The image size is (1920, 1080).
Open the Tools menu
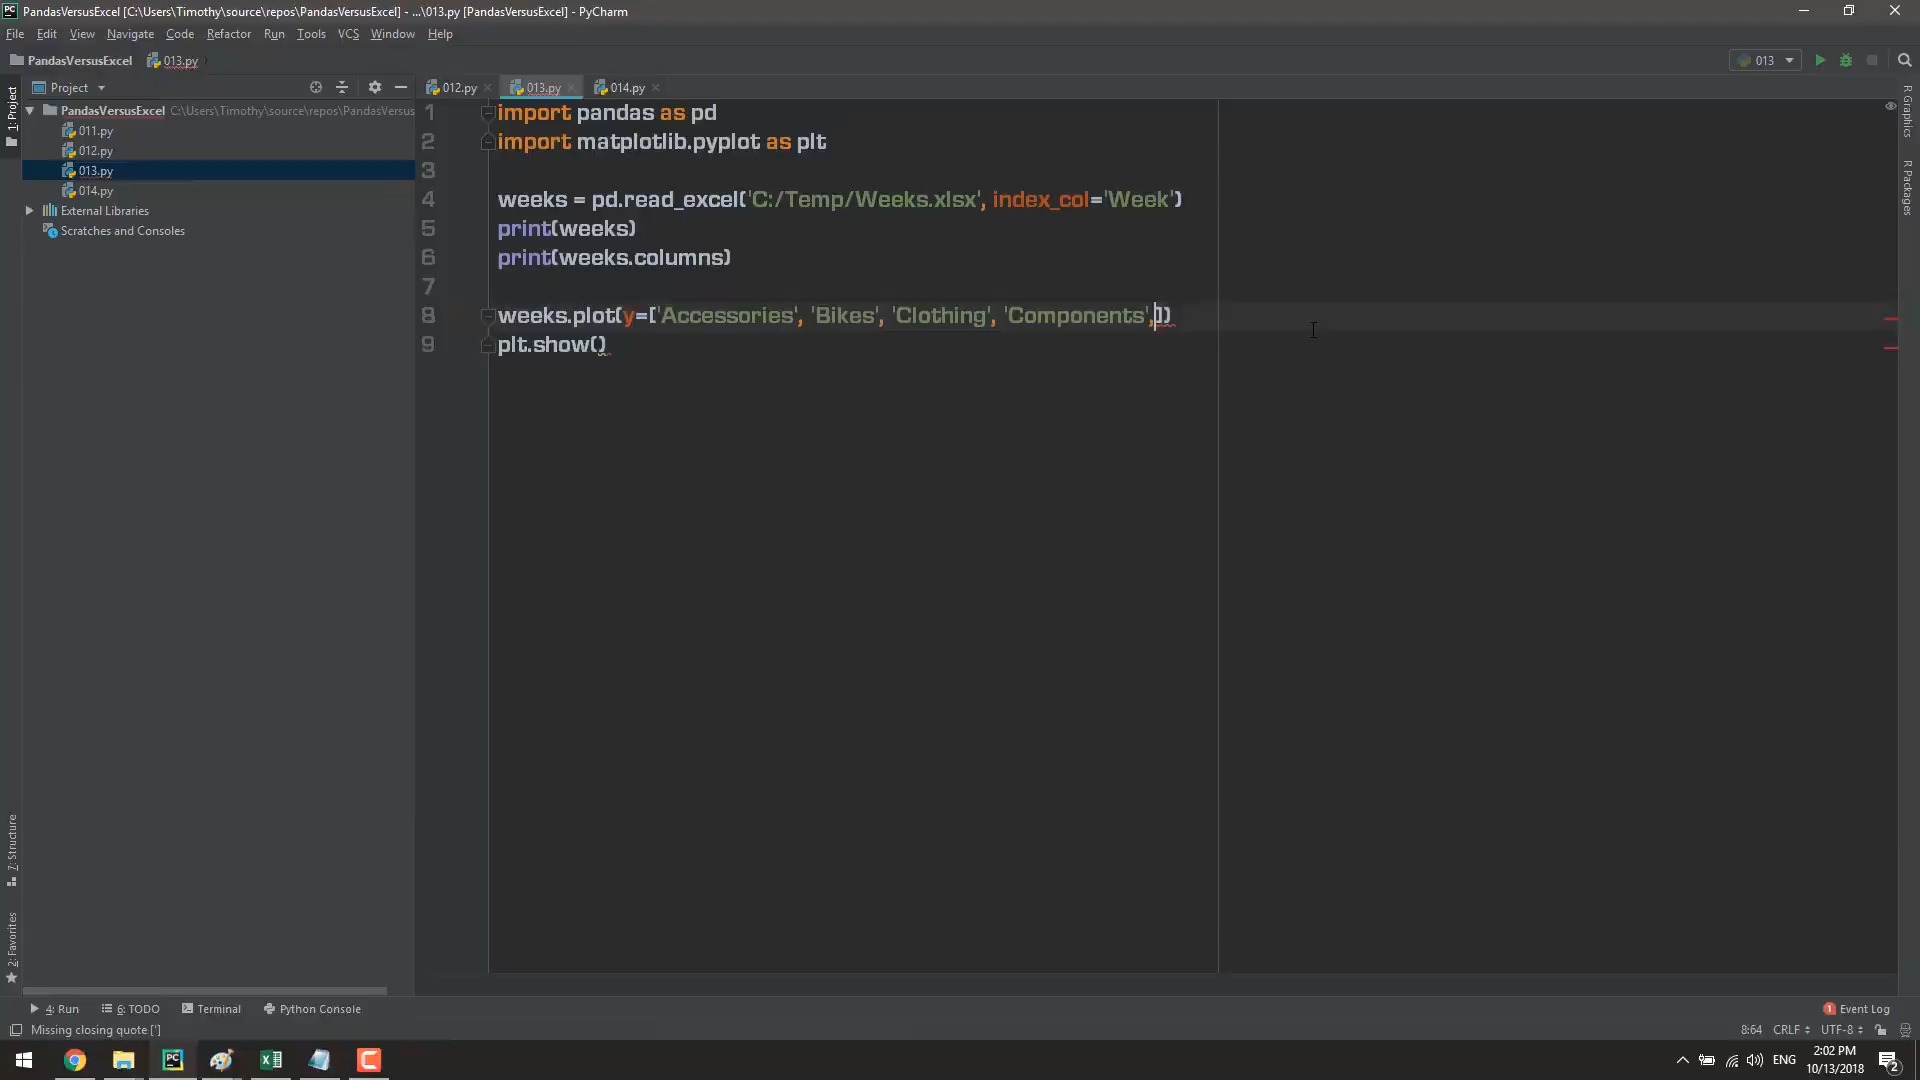tap(311, 33)
